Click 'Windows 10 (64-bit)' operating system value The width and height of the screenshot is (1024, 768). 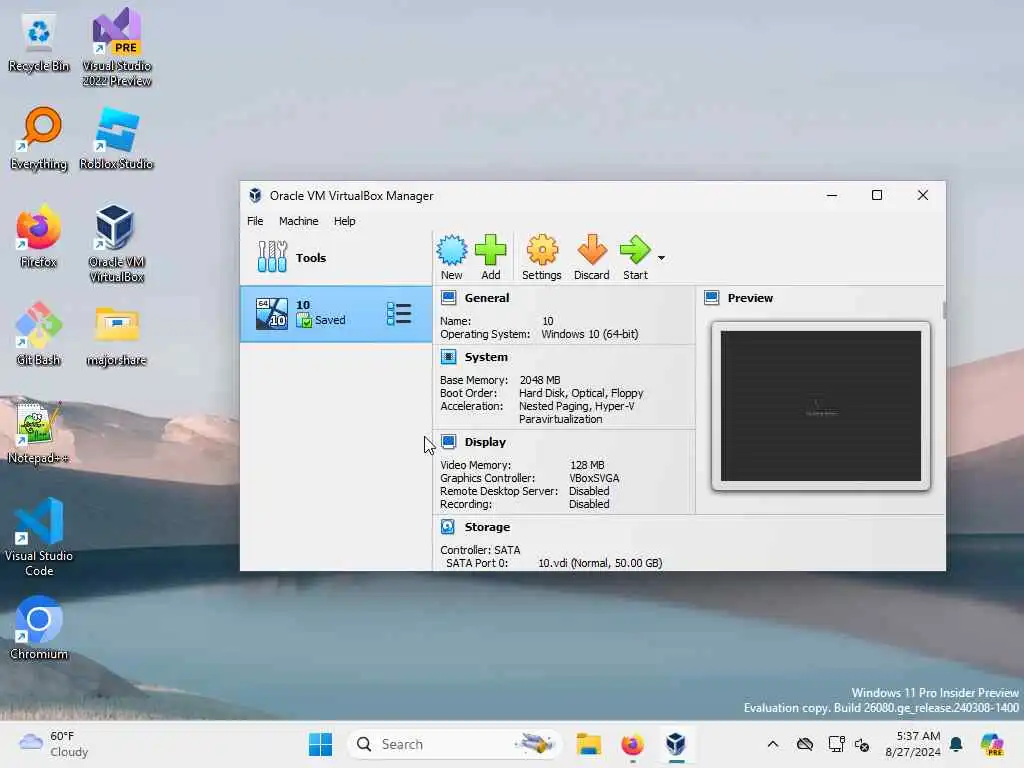pyautogui.click(x=590, y=334)
